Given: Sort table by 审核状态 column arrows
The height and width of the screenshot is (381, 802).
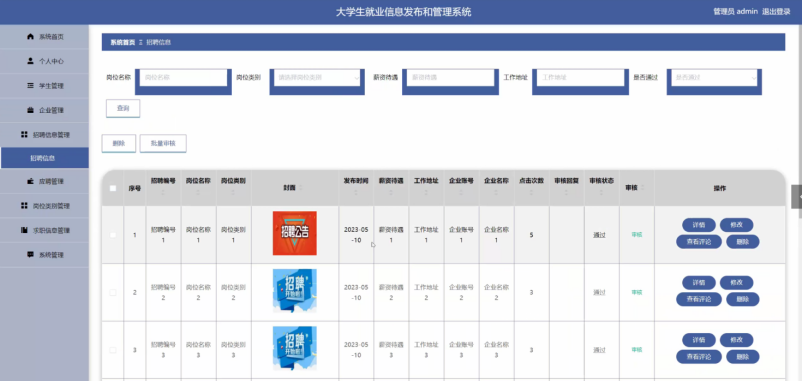Looking at the screenshot, I should pyautogui.click(x=602, y=193).
